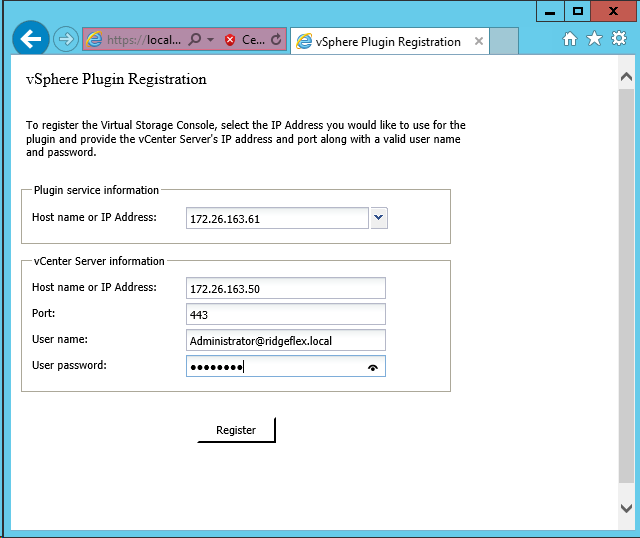Viewport: 640px width, 538px height.
Task: Click the Port field showing 443
Action: coord(286,314)
